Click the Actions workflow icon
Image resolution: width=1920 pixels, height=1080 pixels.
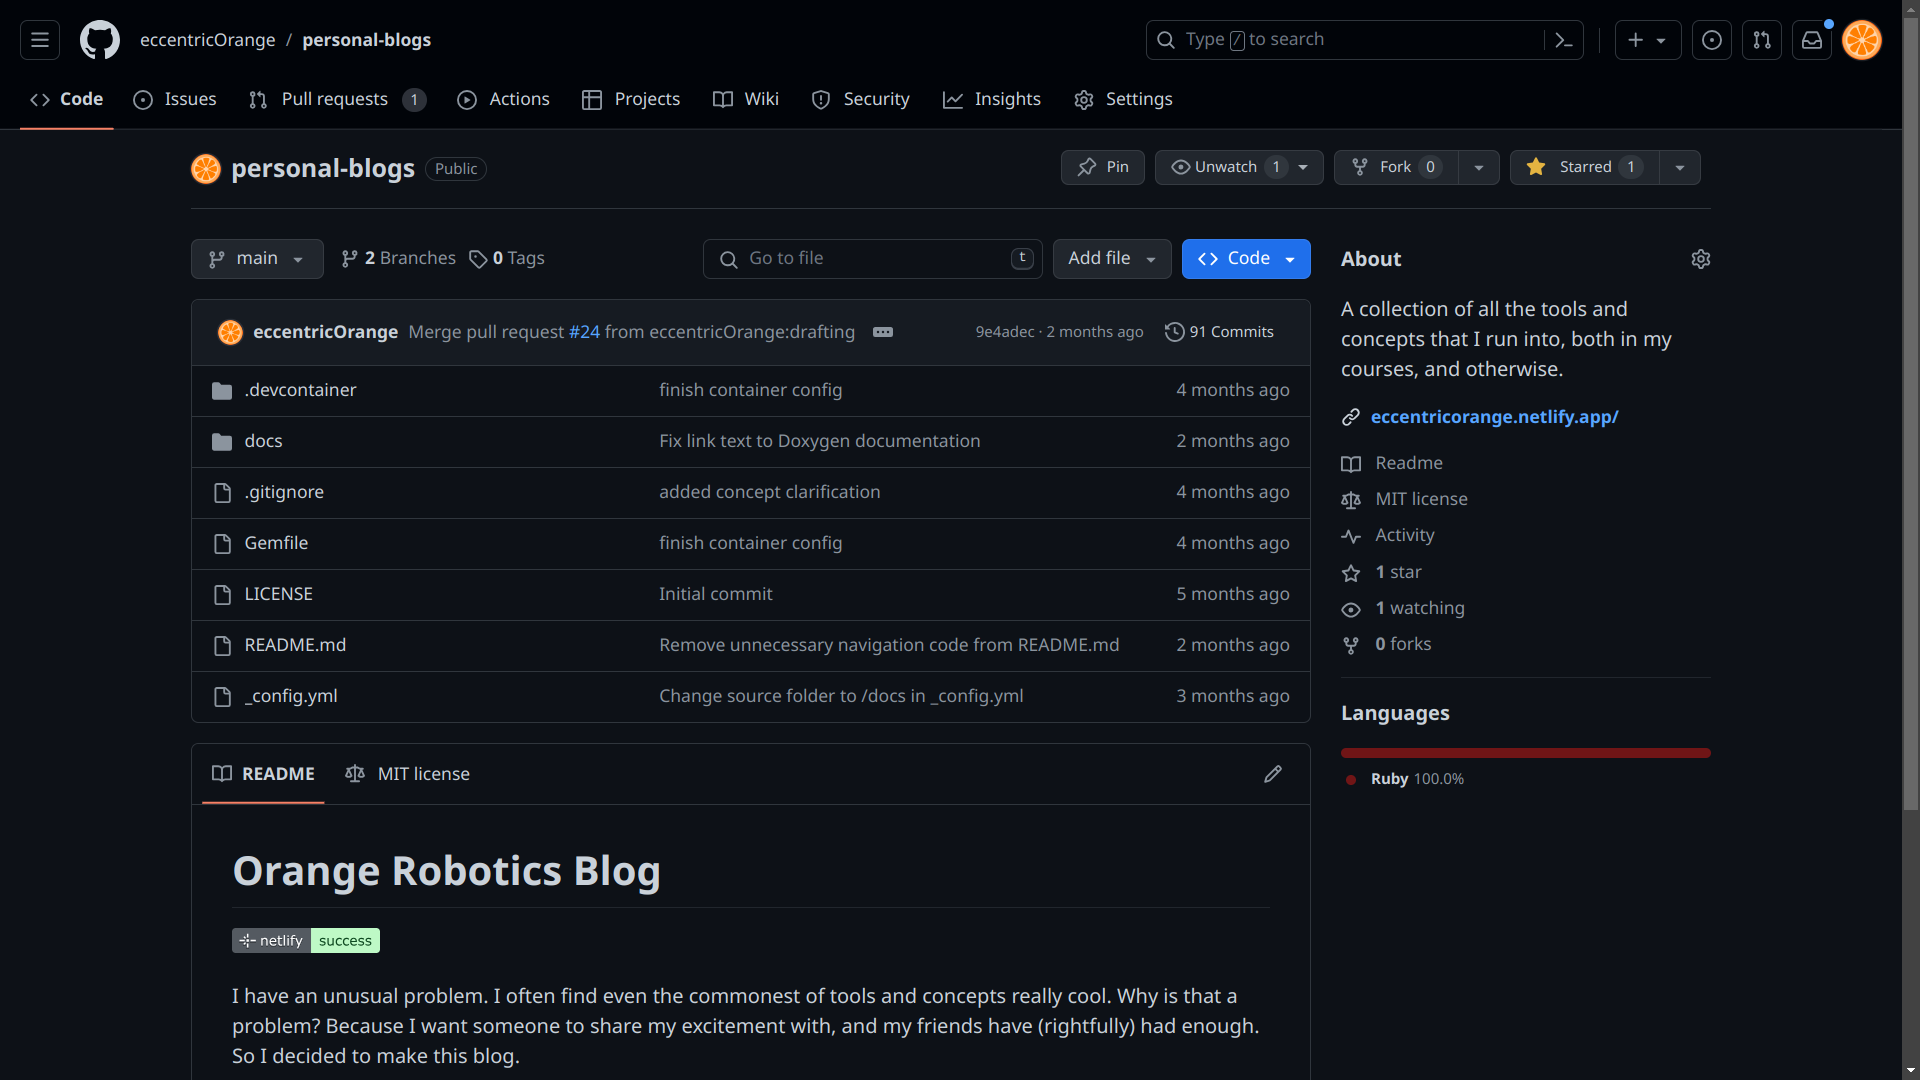[x=467, y=99]
